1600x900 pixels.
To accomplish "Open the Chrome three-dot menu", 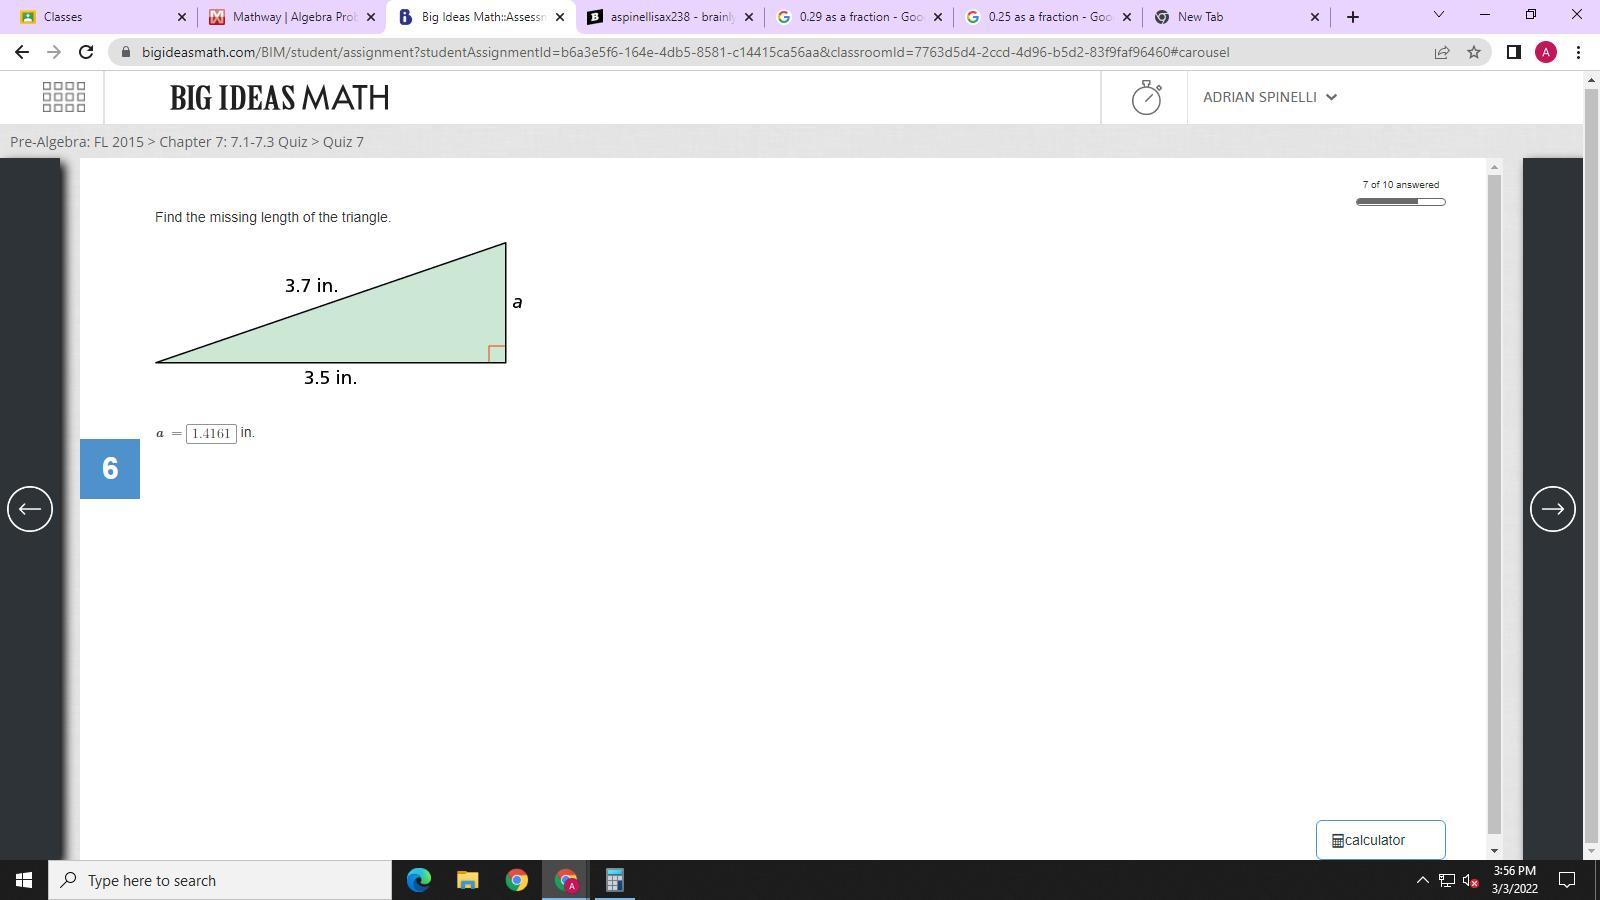I will pyautogui.click(x=1578, y=52).
